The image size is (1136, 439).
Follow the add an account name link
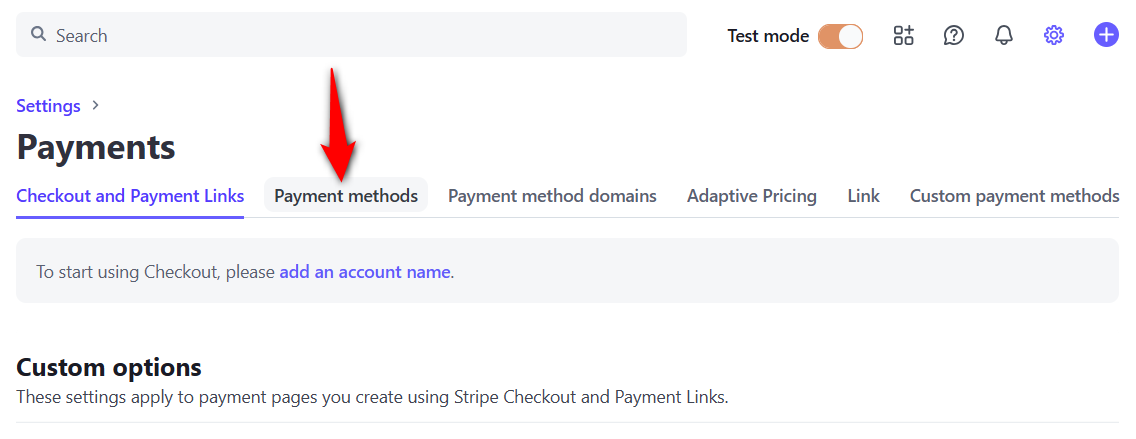tap(365, 272)
